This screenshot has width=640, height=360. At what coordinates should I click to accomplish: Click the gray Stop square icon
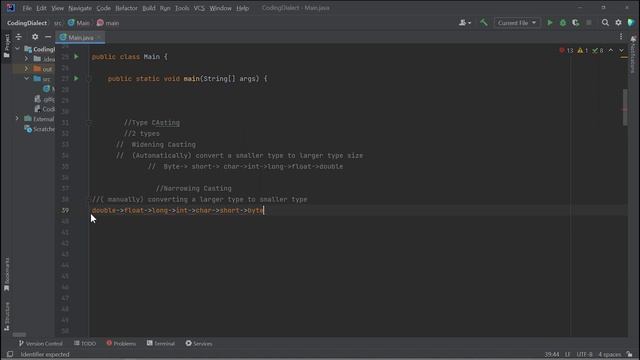[x=589, y=23]
